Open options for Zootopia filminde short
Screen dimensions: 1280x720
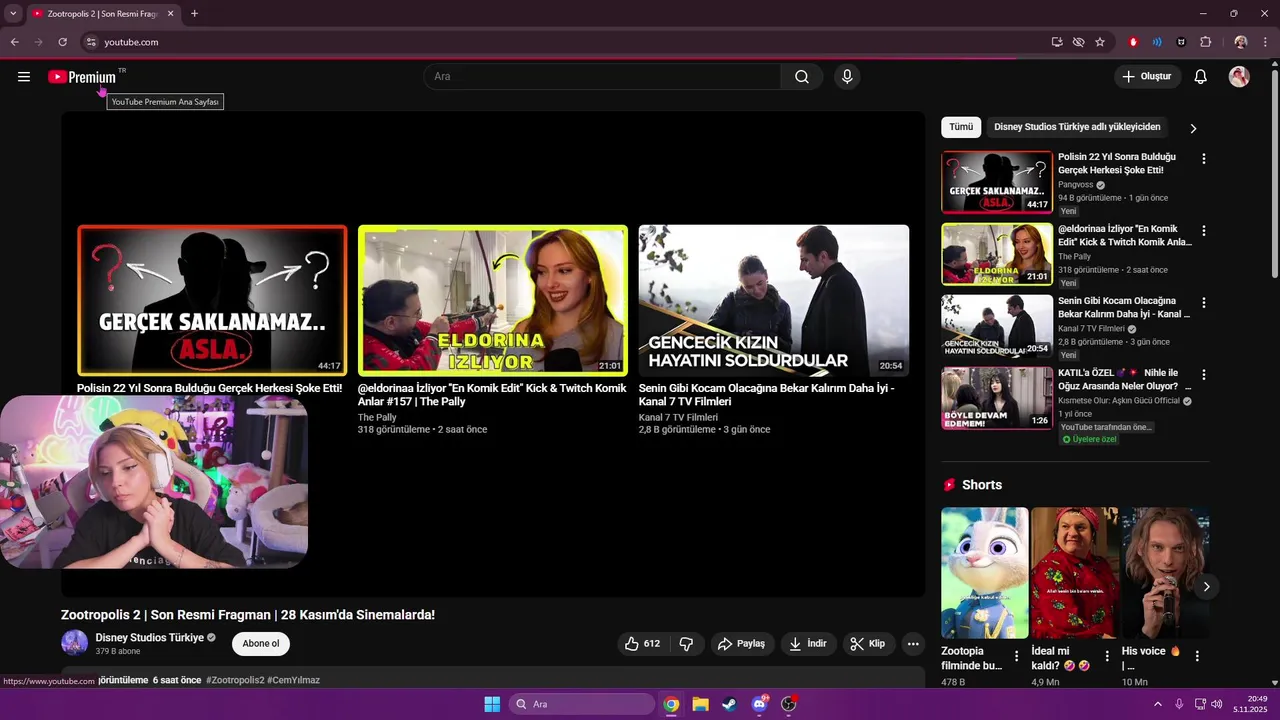point(1017,657)
